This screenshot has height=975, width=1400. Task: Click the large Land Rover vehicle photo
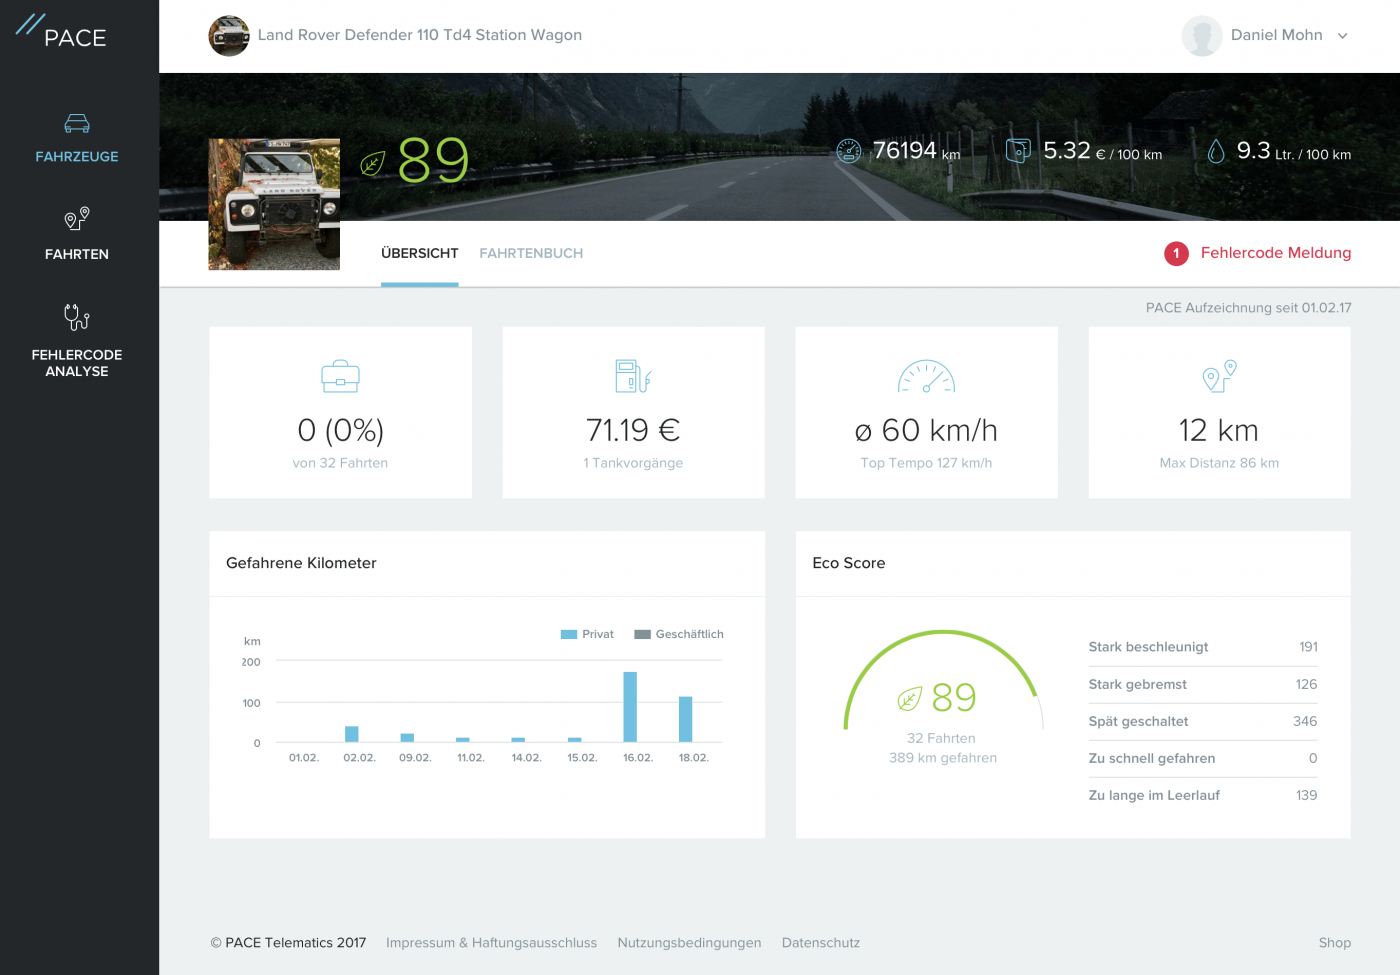(x=274, y=204)
